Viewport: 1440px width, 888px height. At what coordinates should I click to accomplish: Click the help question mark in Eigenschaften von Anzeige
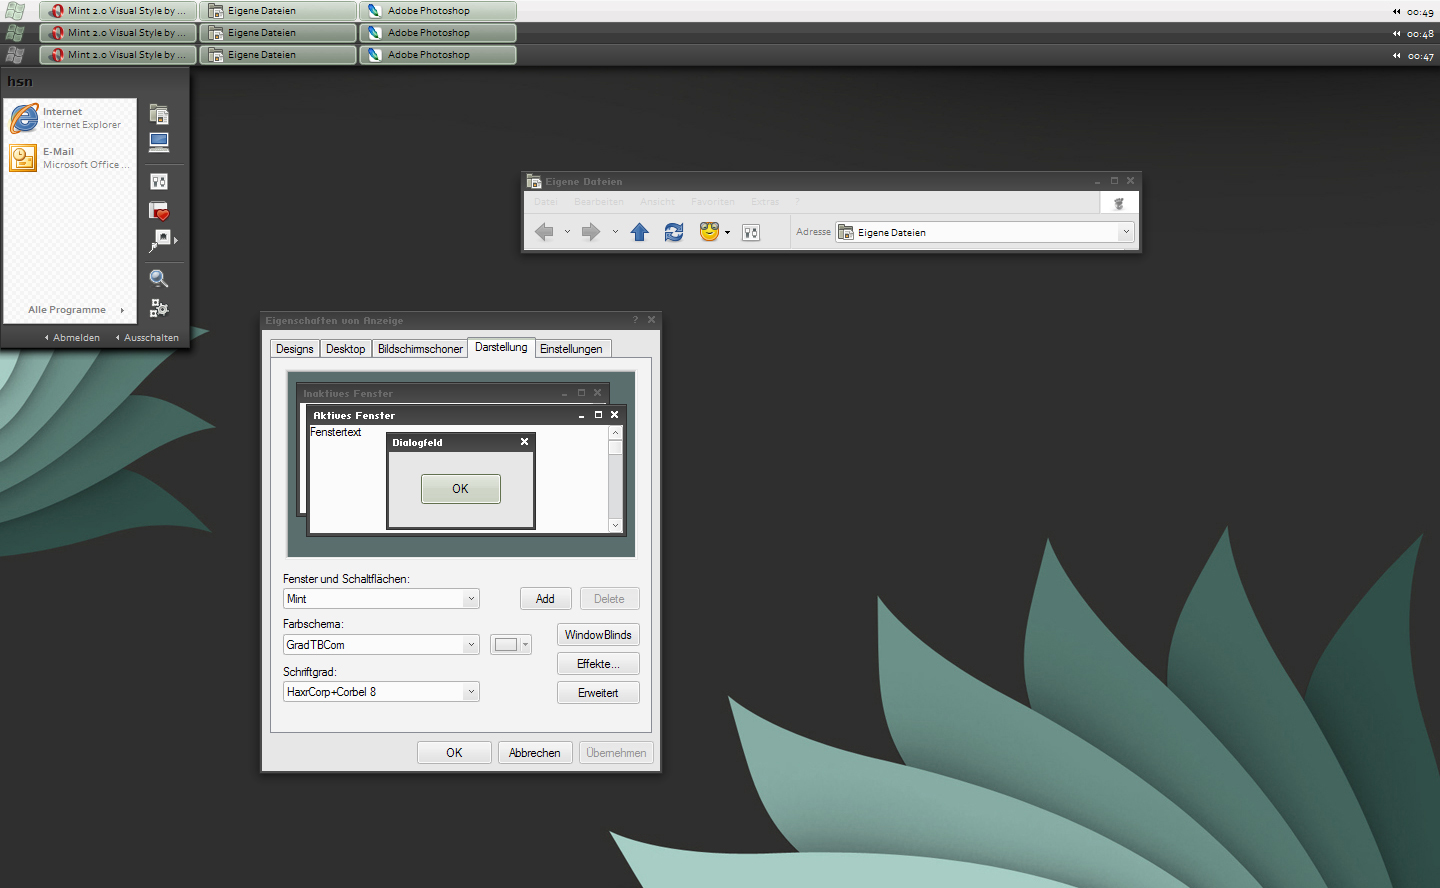click(x=635, y=320)
